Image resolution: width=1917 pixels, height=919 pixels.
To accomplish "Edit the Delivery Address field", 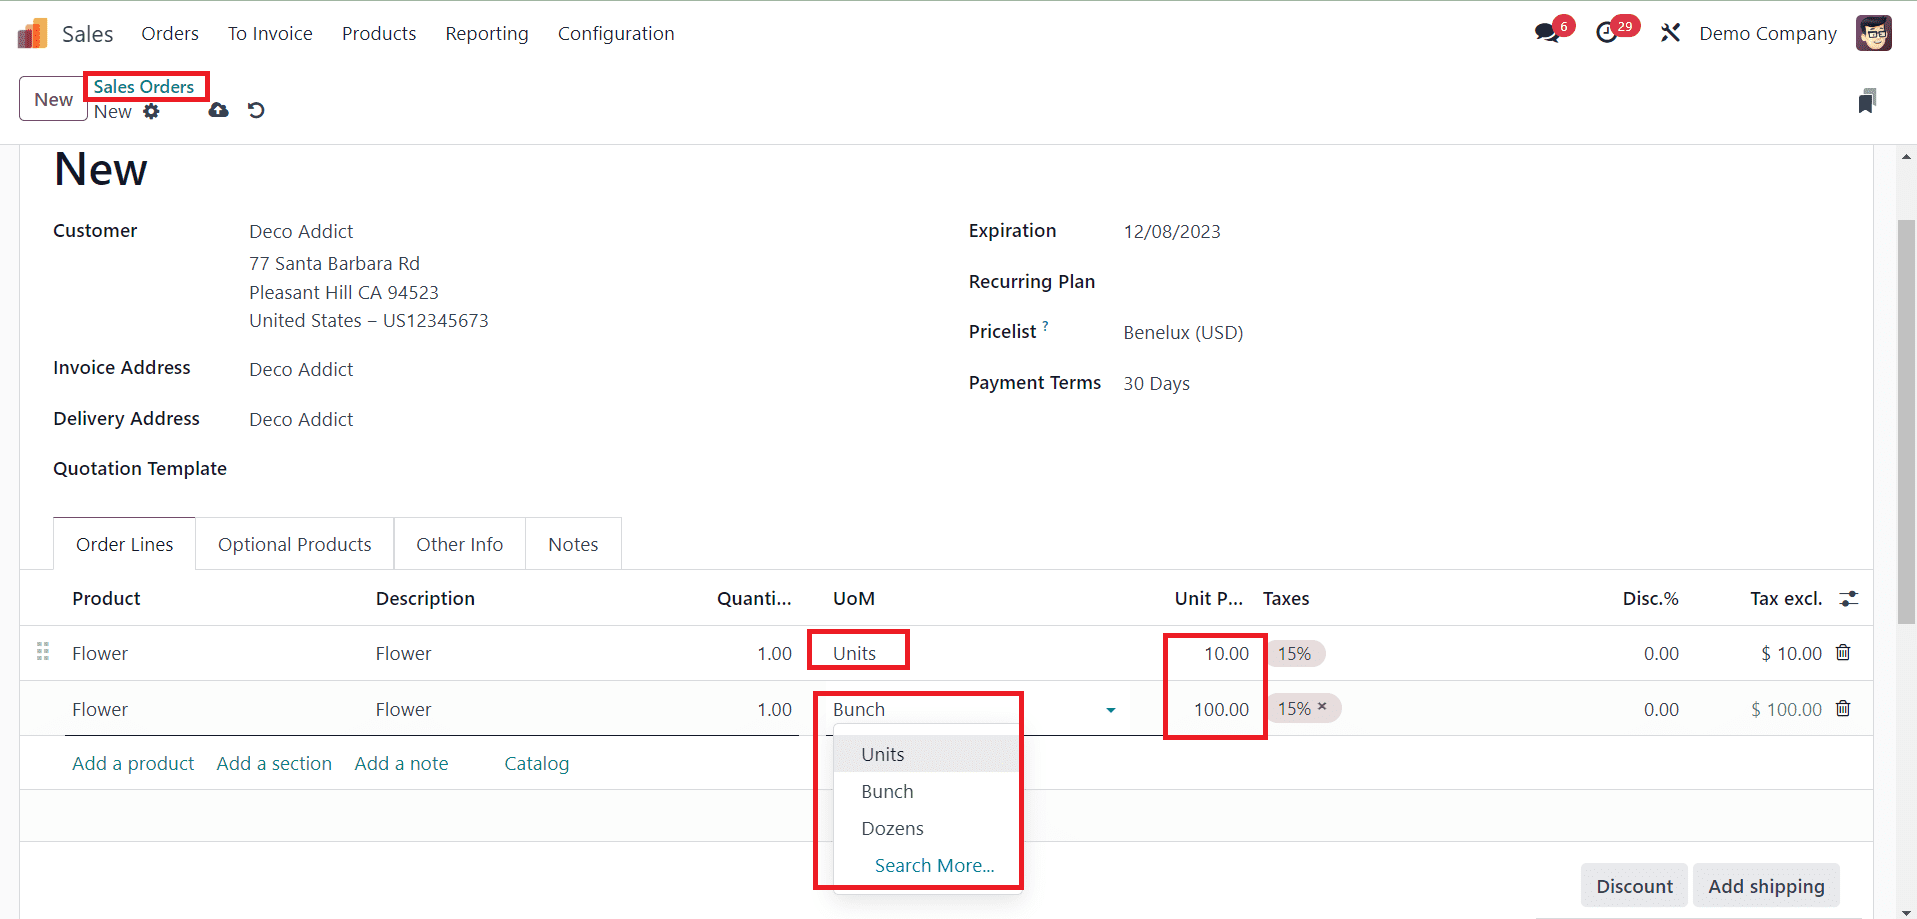I will click(301, 419).
